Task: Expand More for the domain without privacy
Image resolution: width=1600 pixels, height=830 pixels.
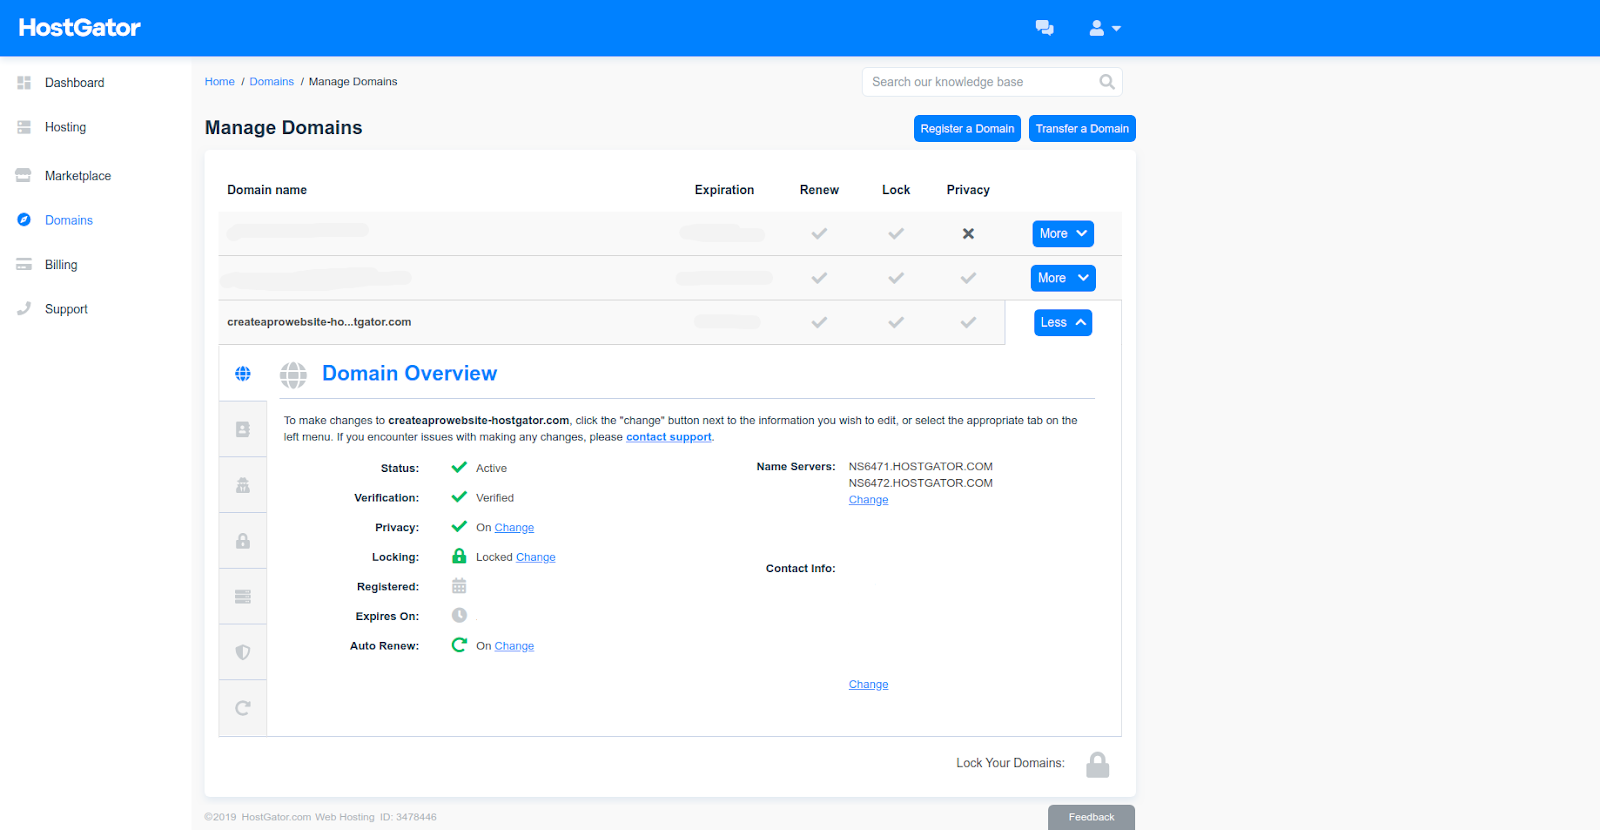Action: (x=1063, y=234)
